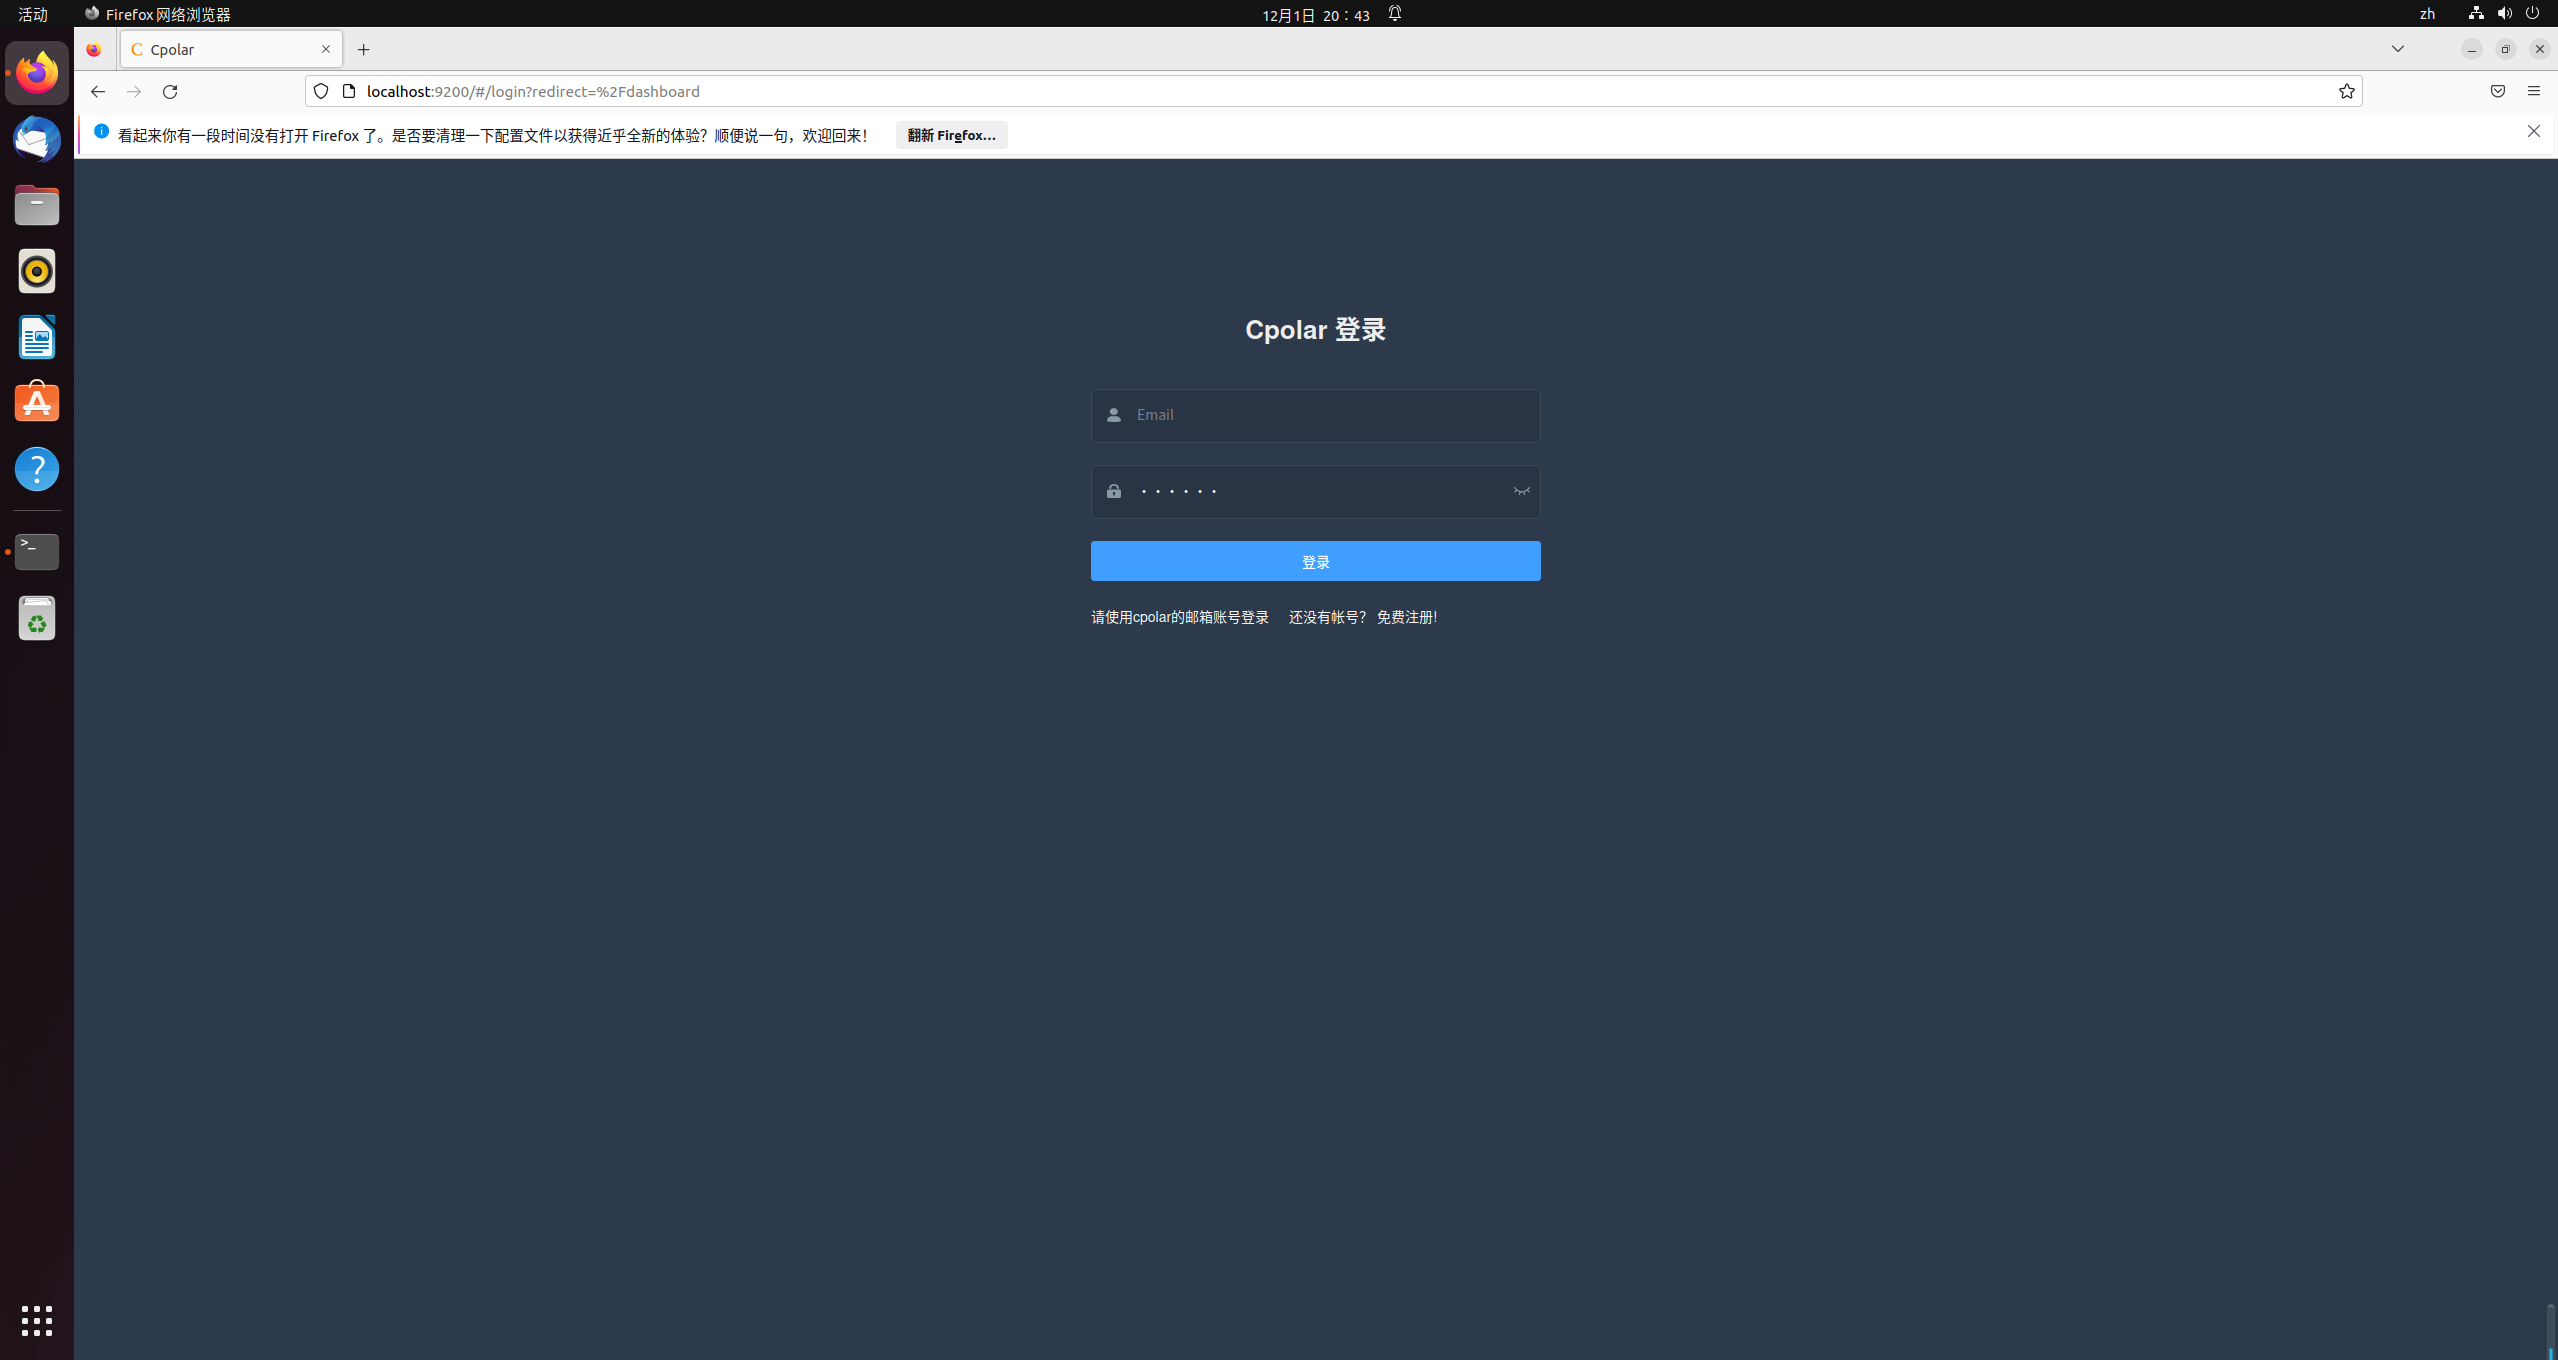
Task: Launch Rhythmbox music player
Action: [x=37, y=271]
